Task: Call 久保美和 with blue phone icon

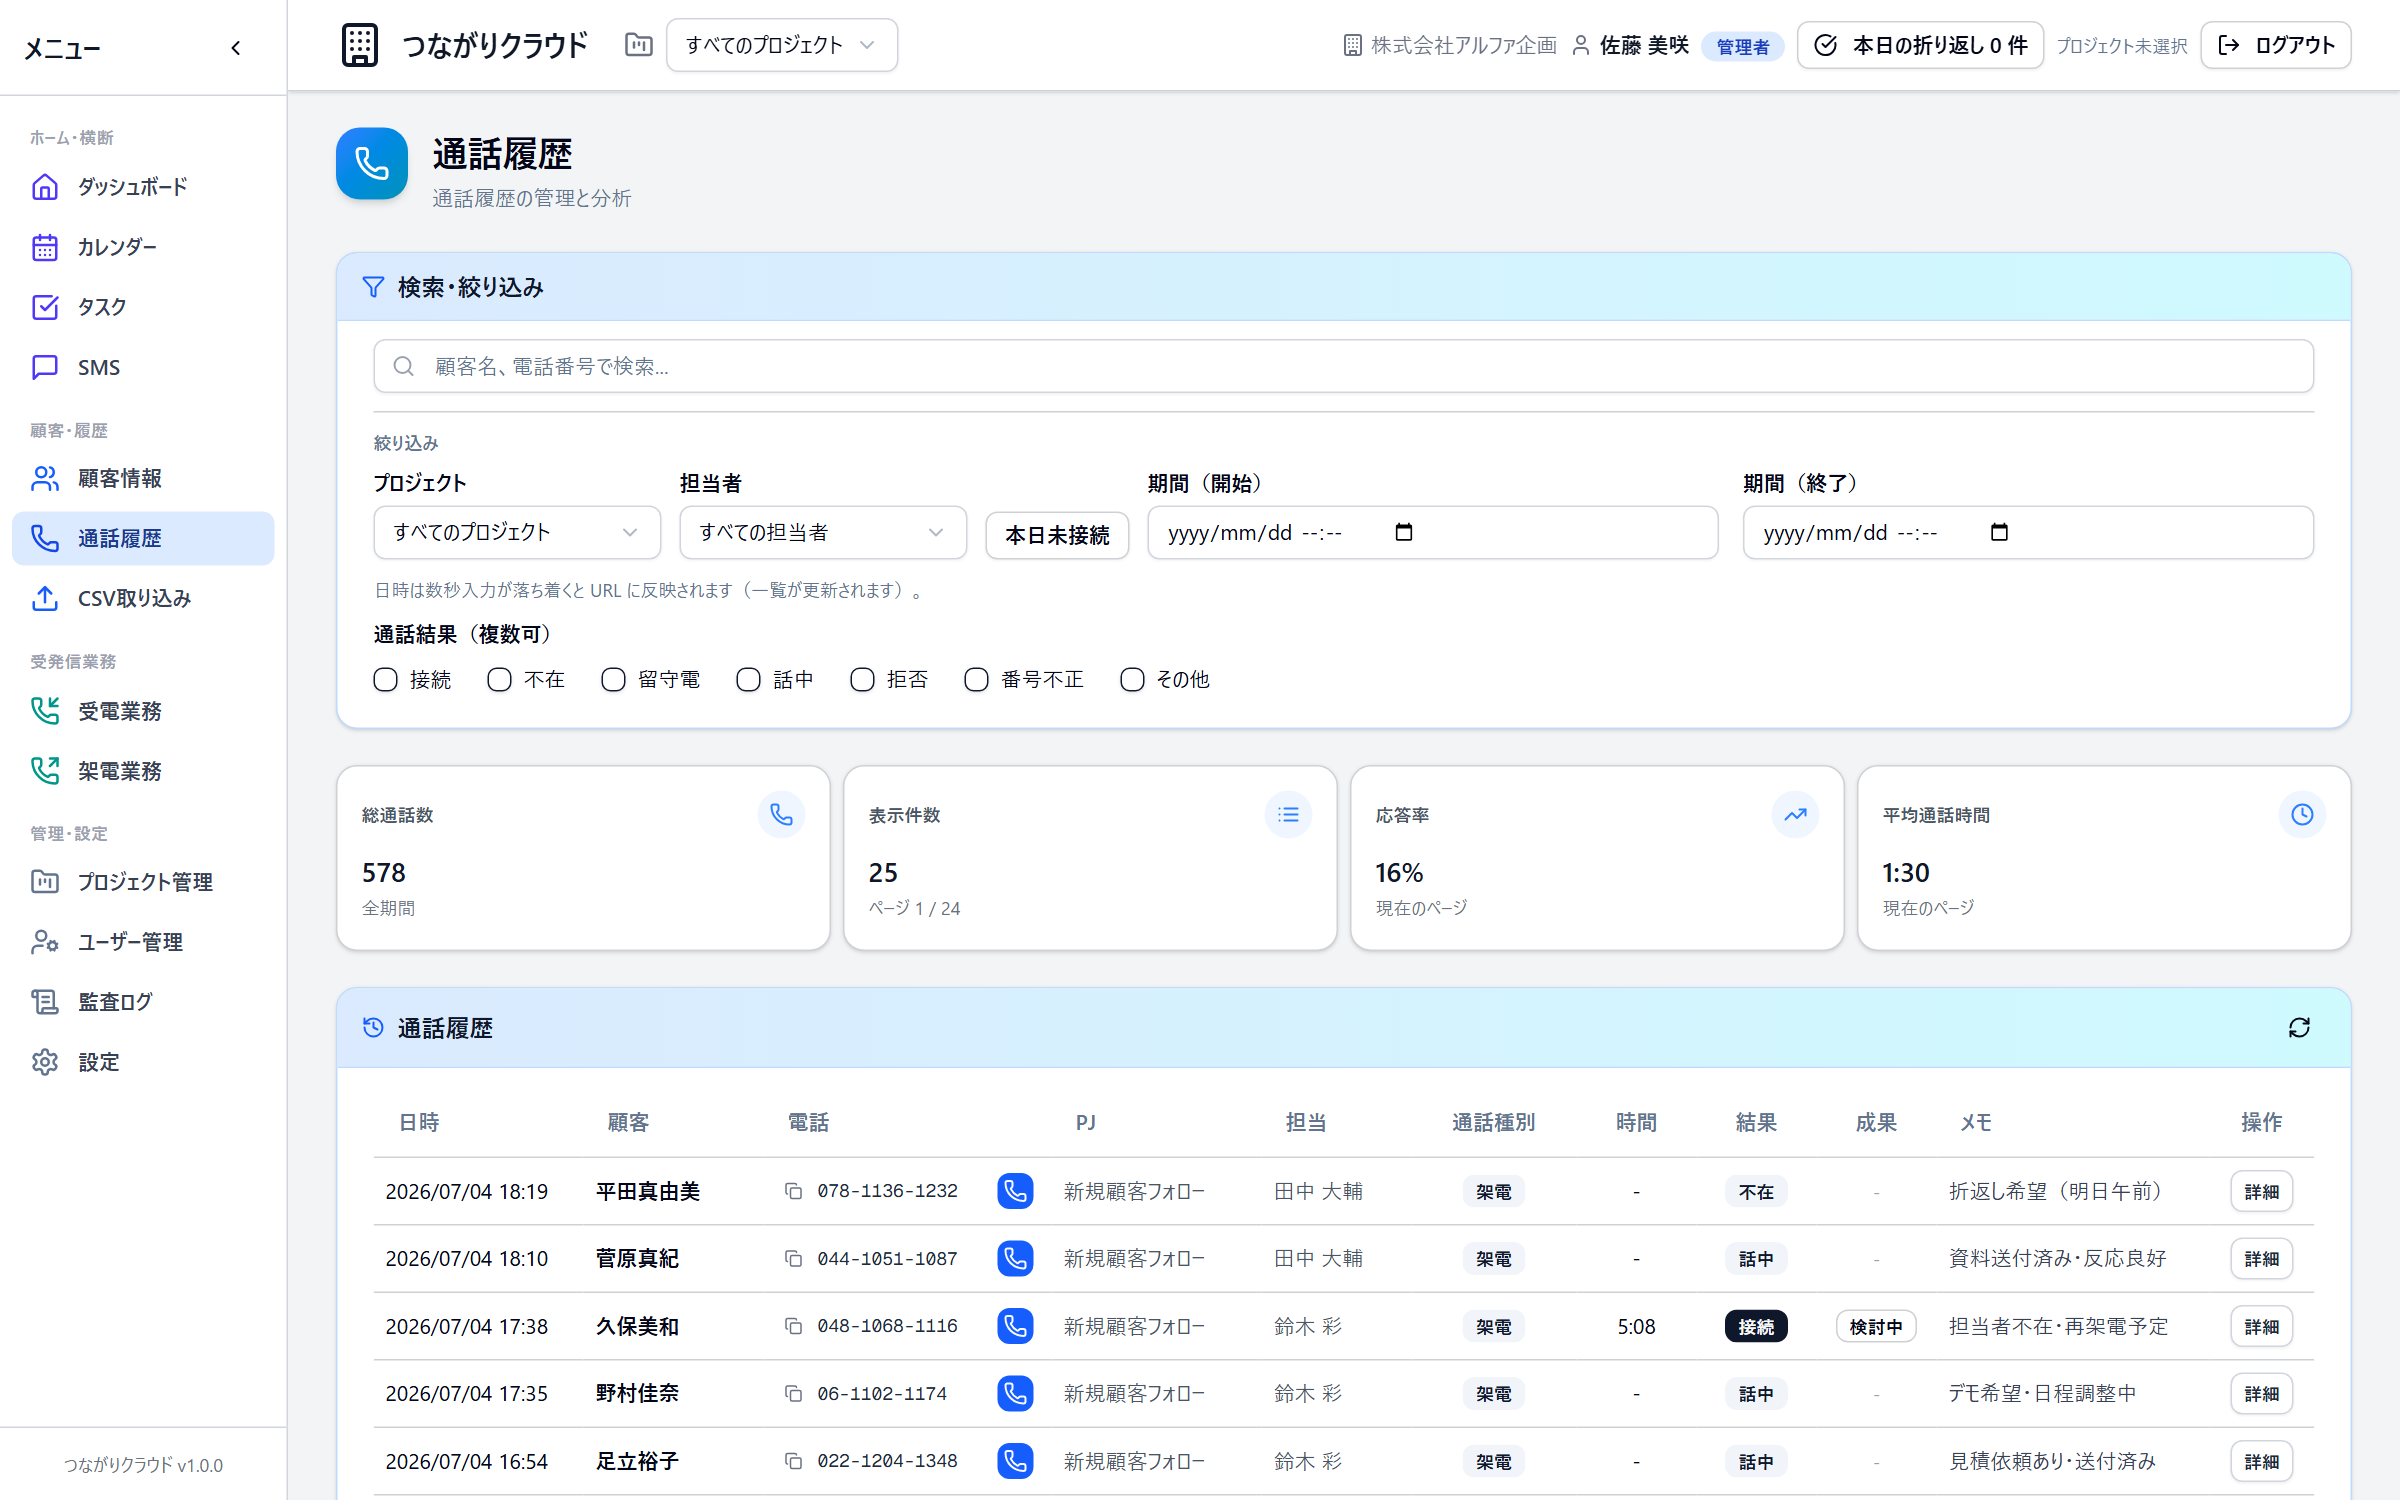Action: (1015, 1326)
